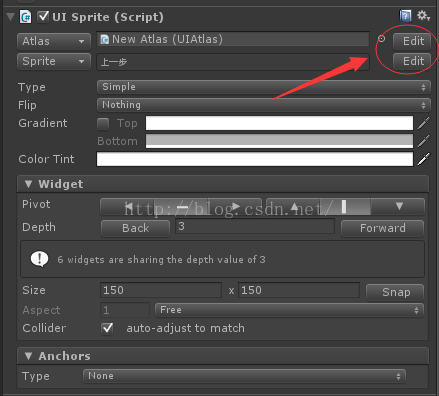Click the Size width field
439x396 pixels.
(x=161, y=290)
